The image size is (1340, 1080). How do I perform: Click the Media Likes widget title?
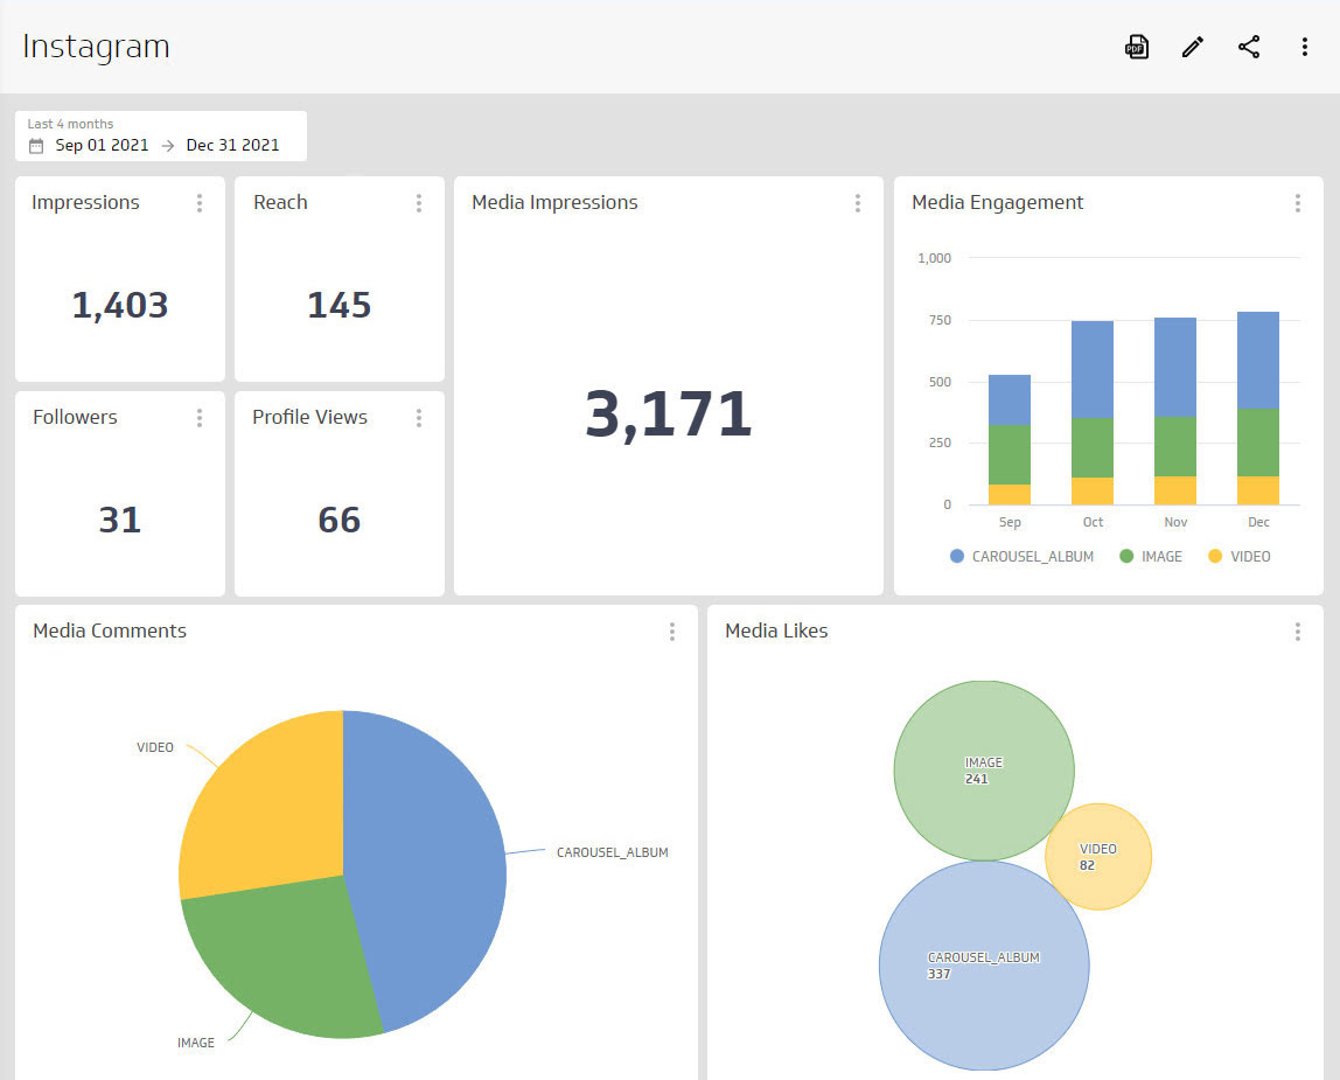tap(777, 631)
